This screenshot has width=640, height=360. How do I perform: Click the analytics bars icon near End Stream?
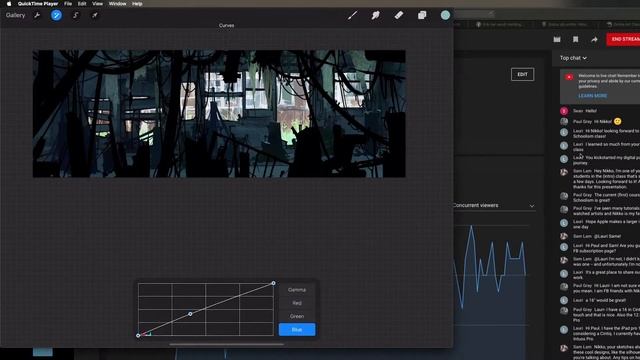tap(557, 39)
